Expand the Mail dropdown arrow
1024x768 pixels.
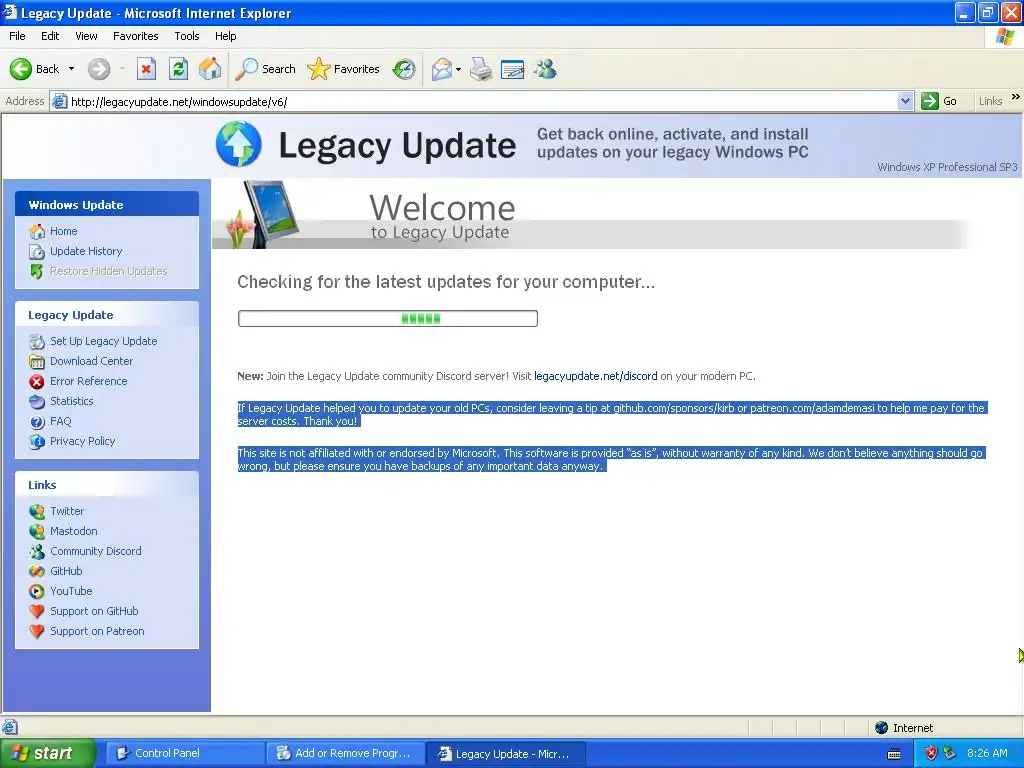coord(458,69)
